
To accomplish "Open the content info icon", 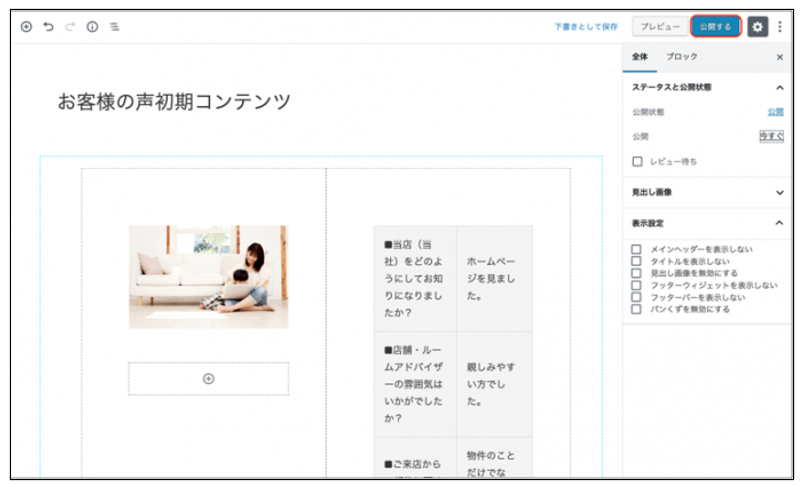I will pos(92,27).
